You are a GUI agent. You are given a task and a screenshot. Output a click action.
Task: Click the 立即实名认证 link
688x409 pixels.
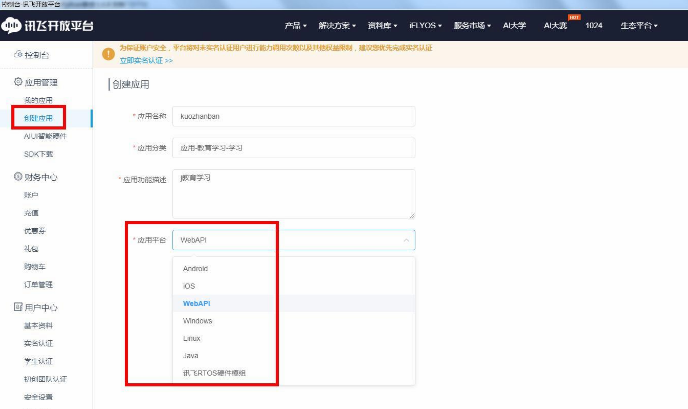click(x=146, y=61)
